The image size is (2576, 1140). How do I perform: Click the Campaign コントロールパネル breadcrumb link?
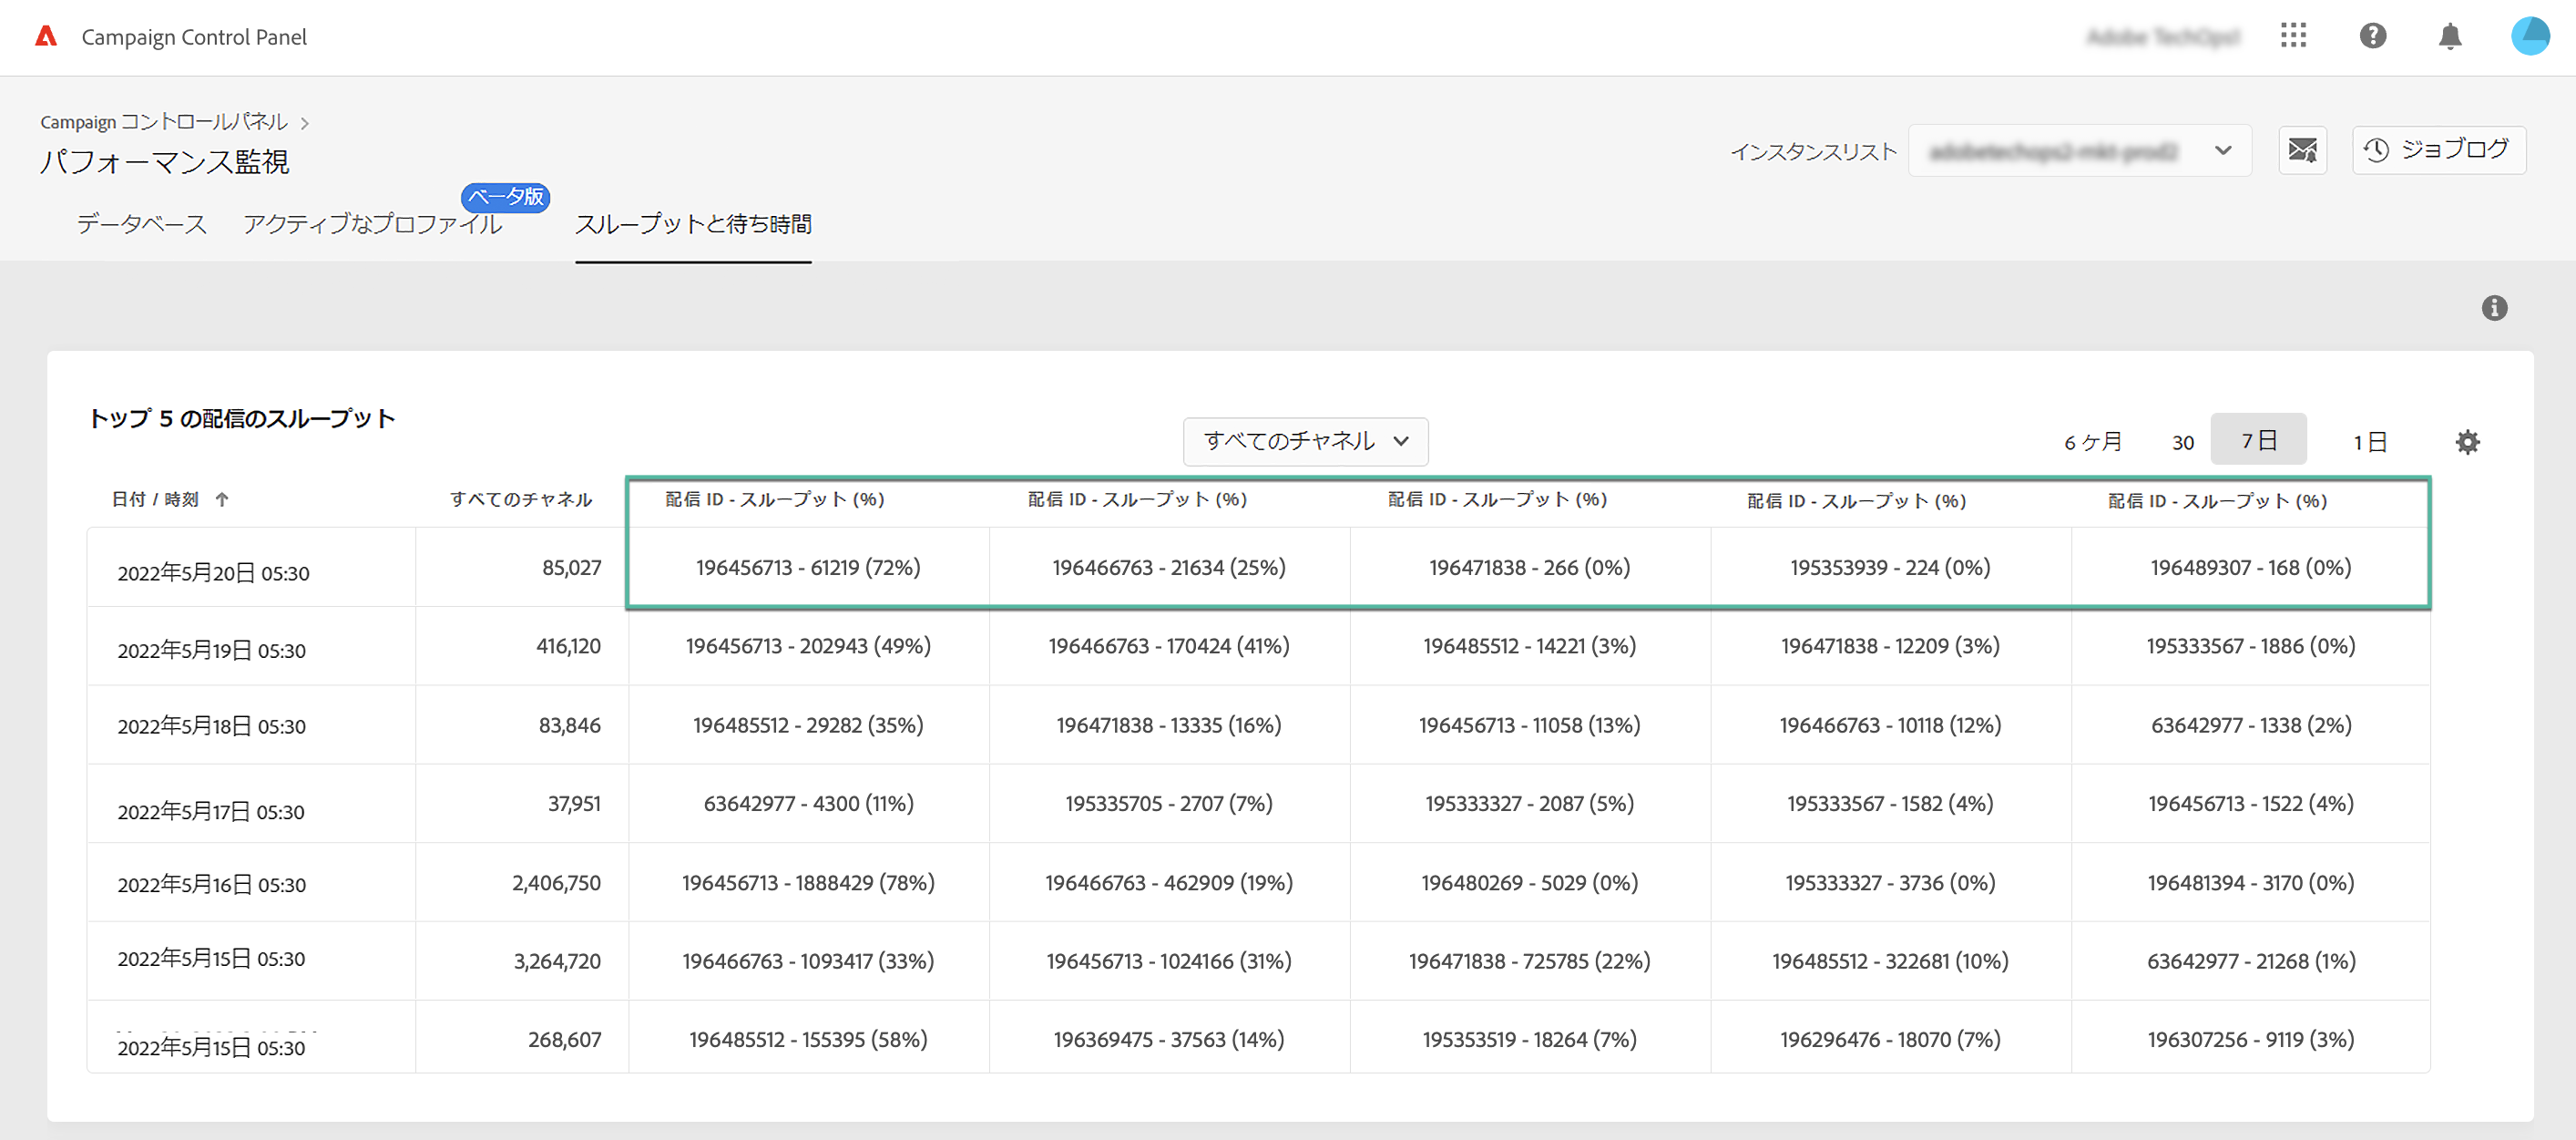(164, 122)
